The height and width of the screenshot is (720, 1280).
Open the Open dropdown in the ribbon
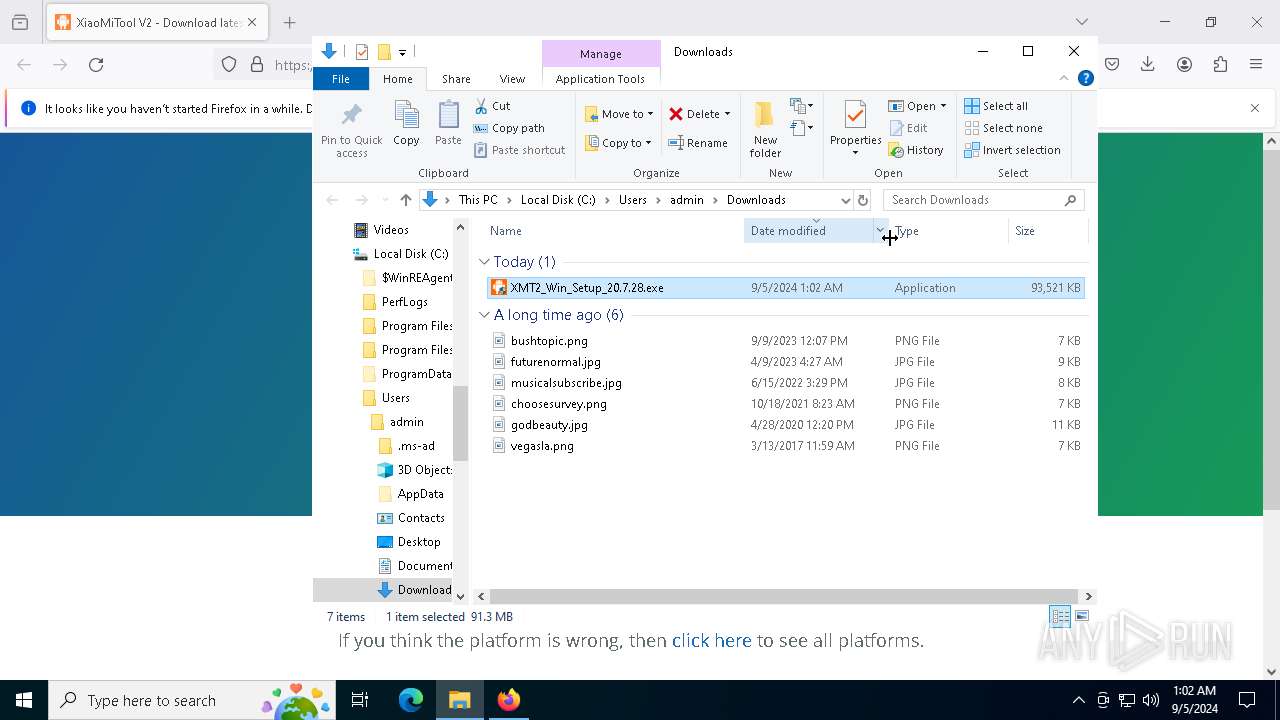[x=916, y=106]
